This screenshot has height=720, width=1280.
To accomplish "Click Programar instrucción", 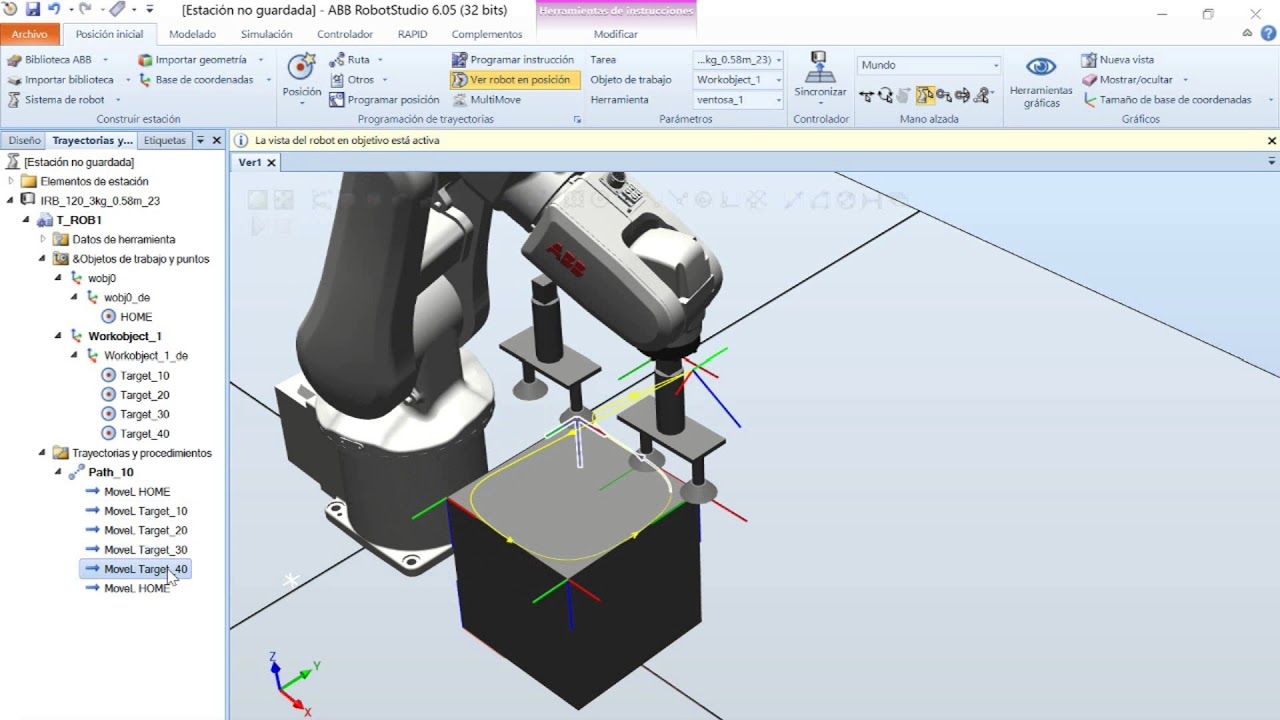I will [x=513, y=60].
